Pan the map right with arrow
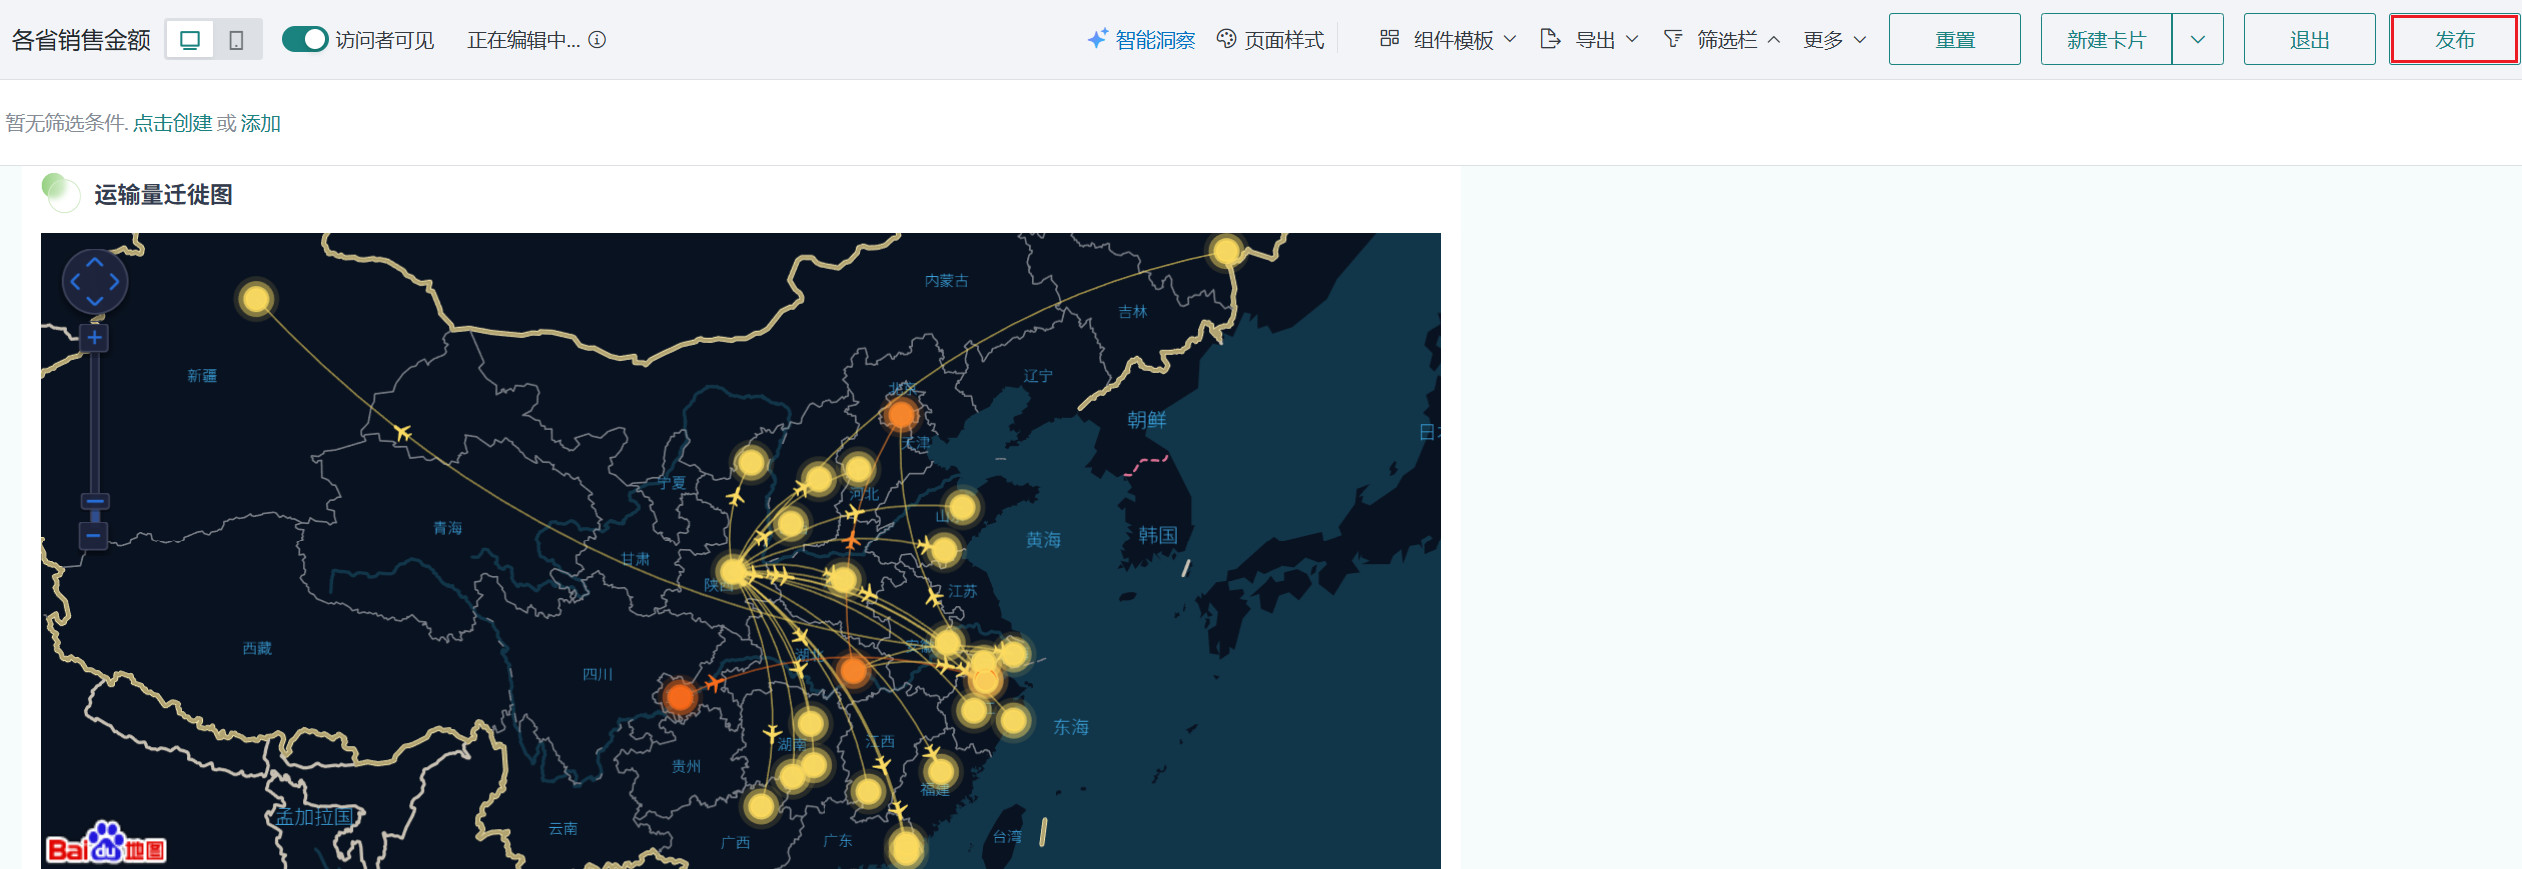The width and height of the screenshot is (2522, 869). pos(115,282)
